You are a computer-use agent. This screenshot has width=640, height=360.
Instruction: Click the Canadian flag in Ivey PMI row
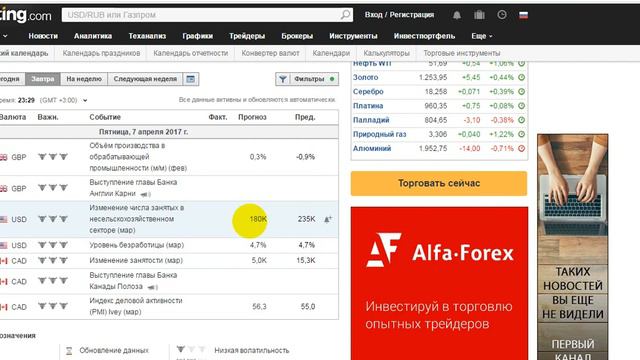(x=3, y=307)
